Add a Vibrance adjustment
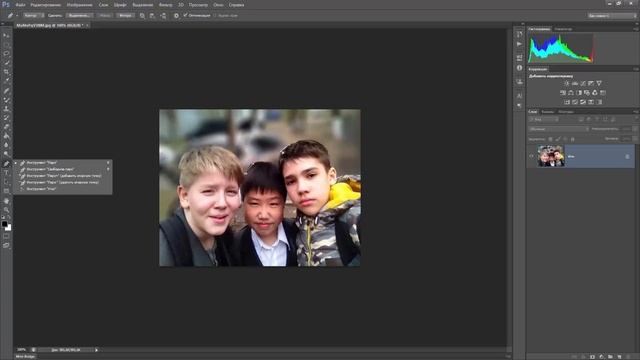 click(599, 83)
